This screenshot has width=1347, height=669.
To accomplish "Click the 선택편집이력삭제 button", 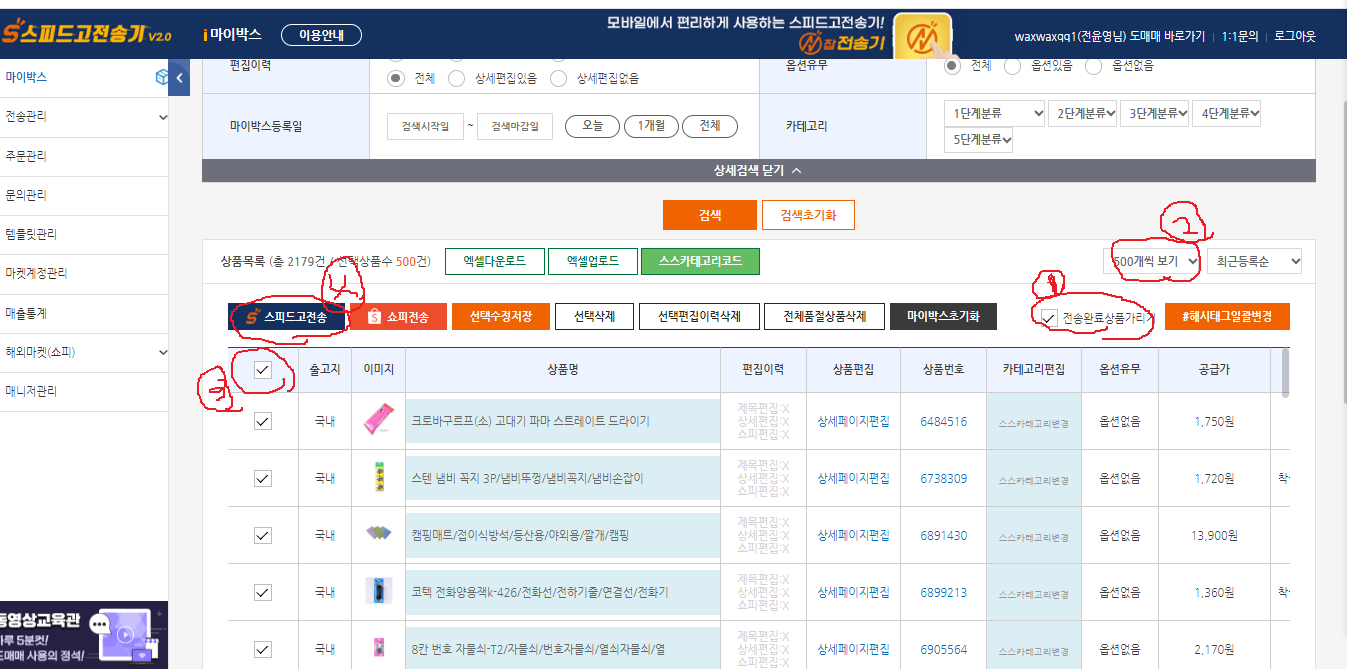I will pyautogui.click(x=699, y=317).
